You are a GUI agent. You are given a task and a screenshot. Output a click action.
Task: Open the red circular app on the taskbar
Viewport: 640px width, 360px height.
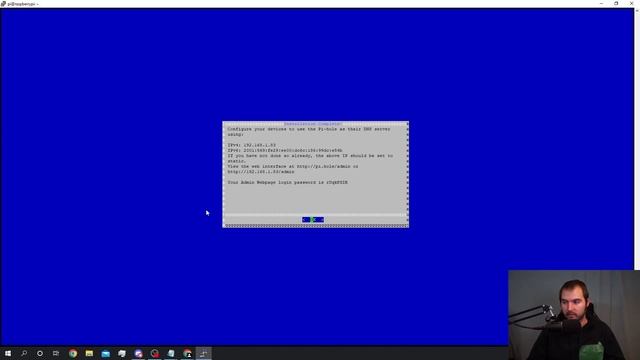tap(155, 353)
